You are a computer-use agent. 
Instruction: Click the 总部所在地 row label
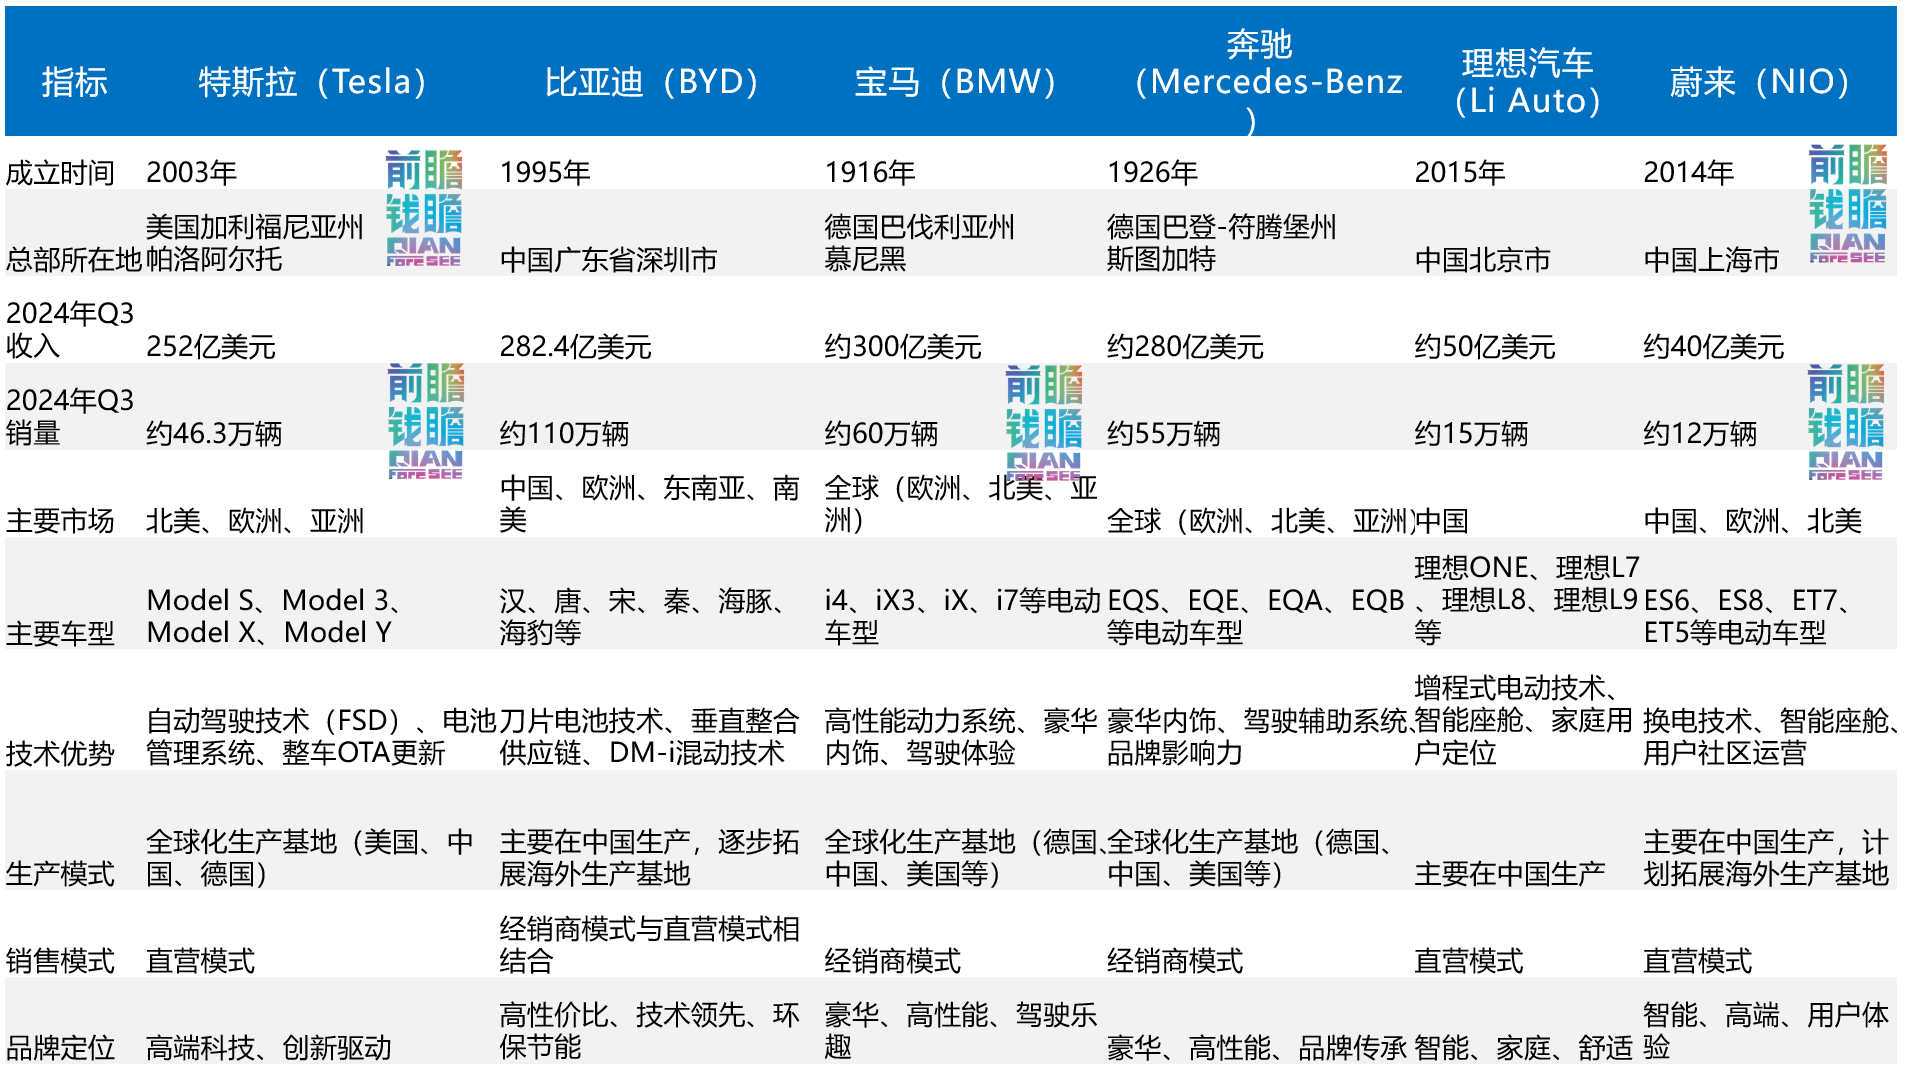click(x=73, y=260)
